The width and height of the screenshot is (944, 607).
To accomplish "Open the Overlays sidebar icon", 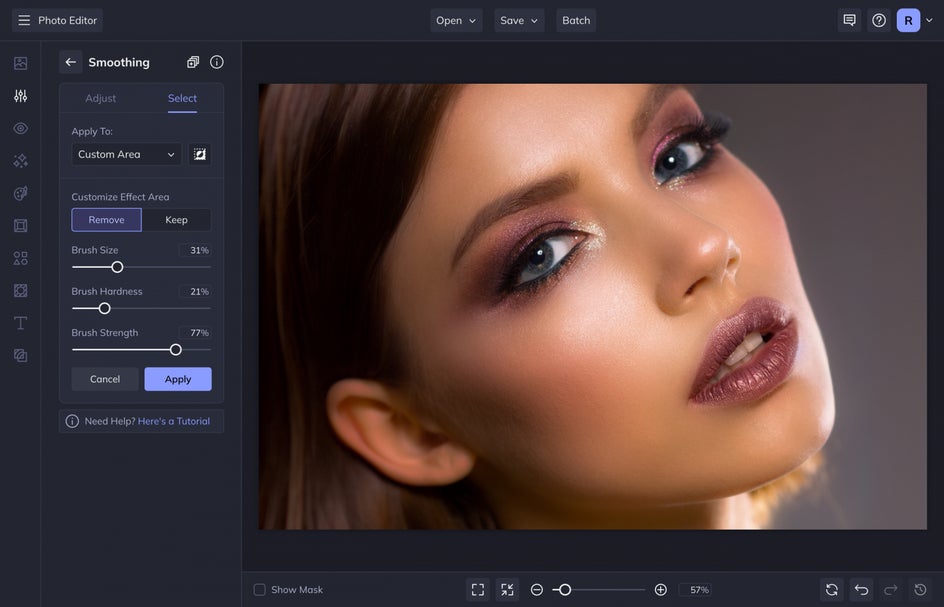I will tap(20, 356).
